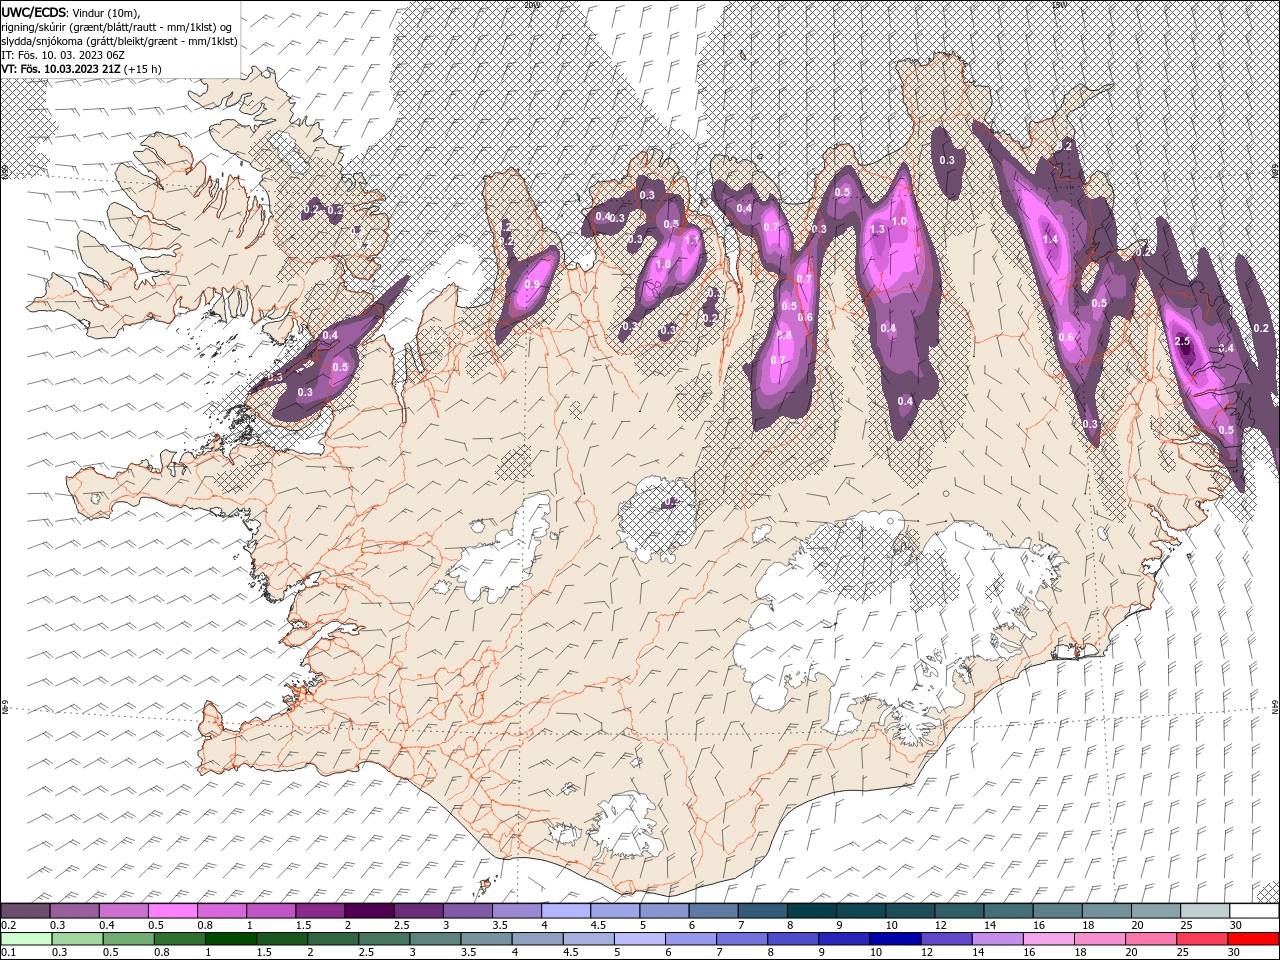Select the dark teal 8 swatch in upper legend

pos(812,910)
